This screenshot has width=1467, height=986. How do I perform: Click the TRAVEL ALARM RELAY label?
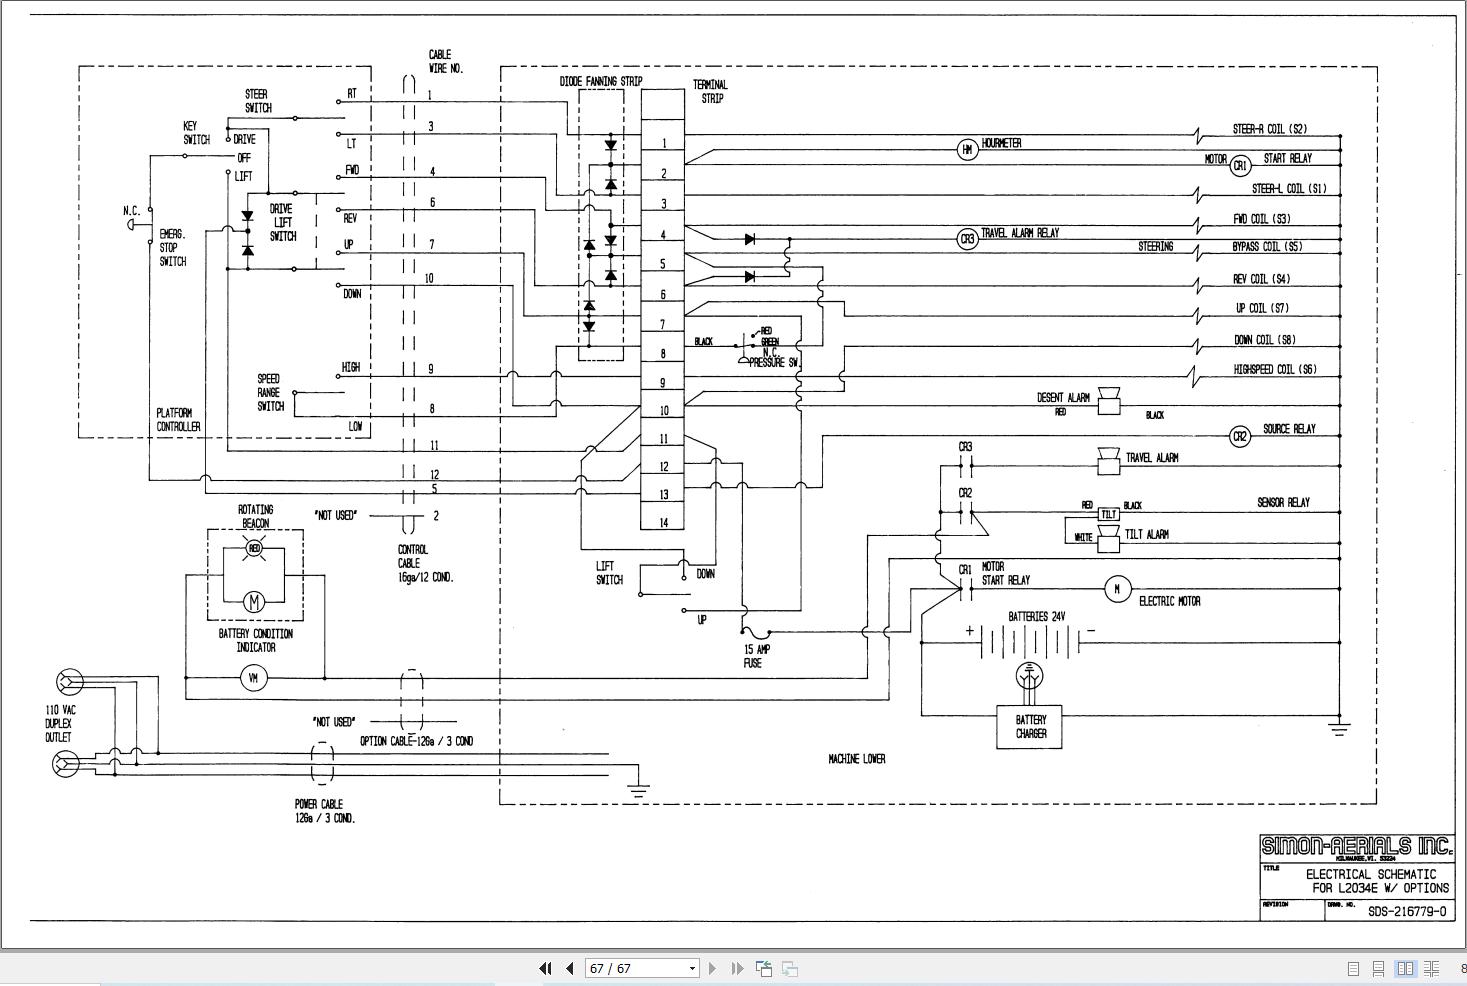pos(1019,233)
